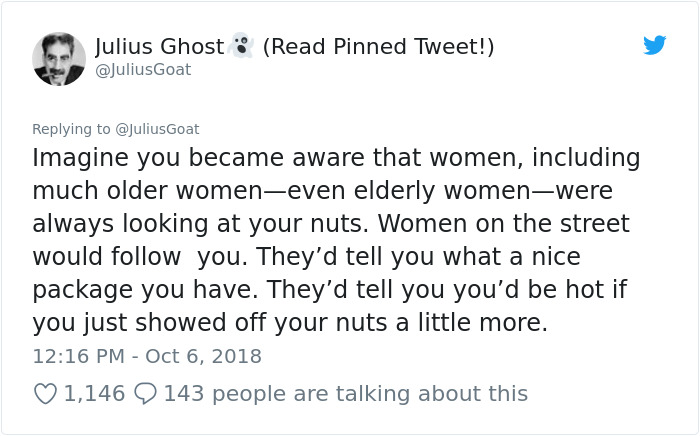Viewport: 700px width, 436px height.
Task: Open the Julius Ghost display name
Action: (158, 47)
